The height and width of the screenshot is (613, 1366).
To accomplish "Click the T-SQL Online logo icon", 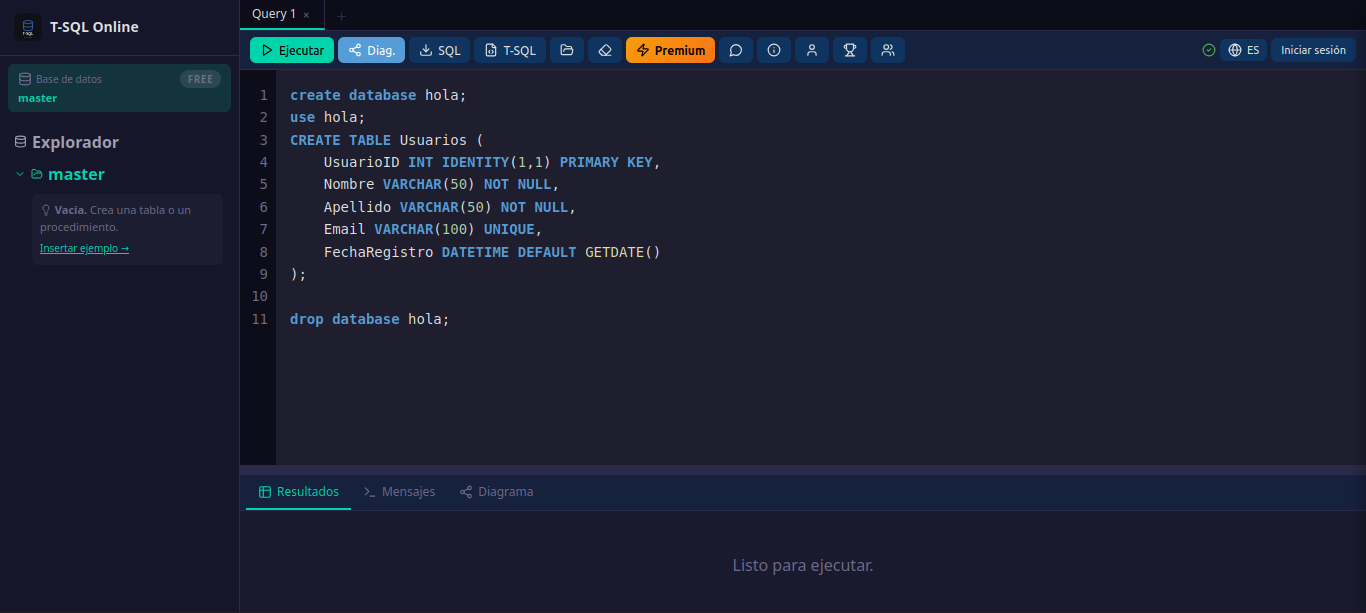I will click(x=28, y=27).
